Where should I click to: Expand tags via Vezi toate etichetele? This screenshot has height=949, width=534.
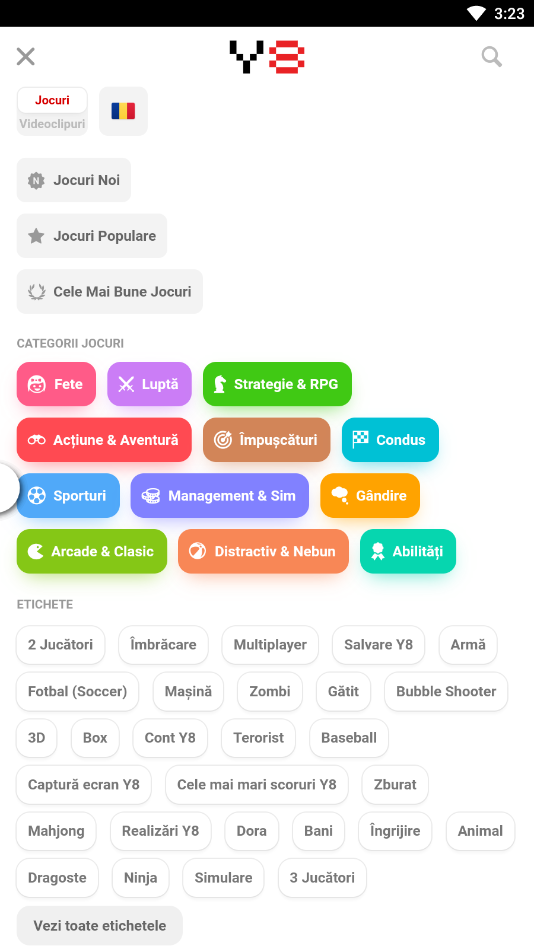[100, 926]
